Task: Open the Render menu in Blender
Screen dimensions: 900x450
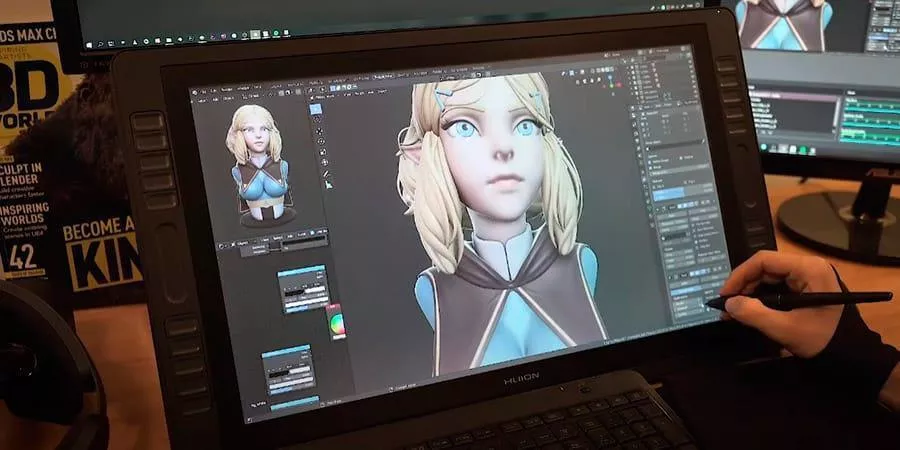Action: tap(228, 91)
